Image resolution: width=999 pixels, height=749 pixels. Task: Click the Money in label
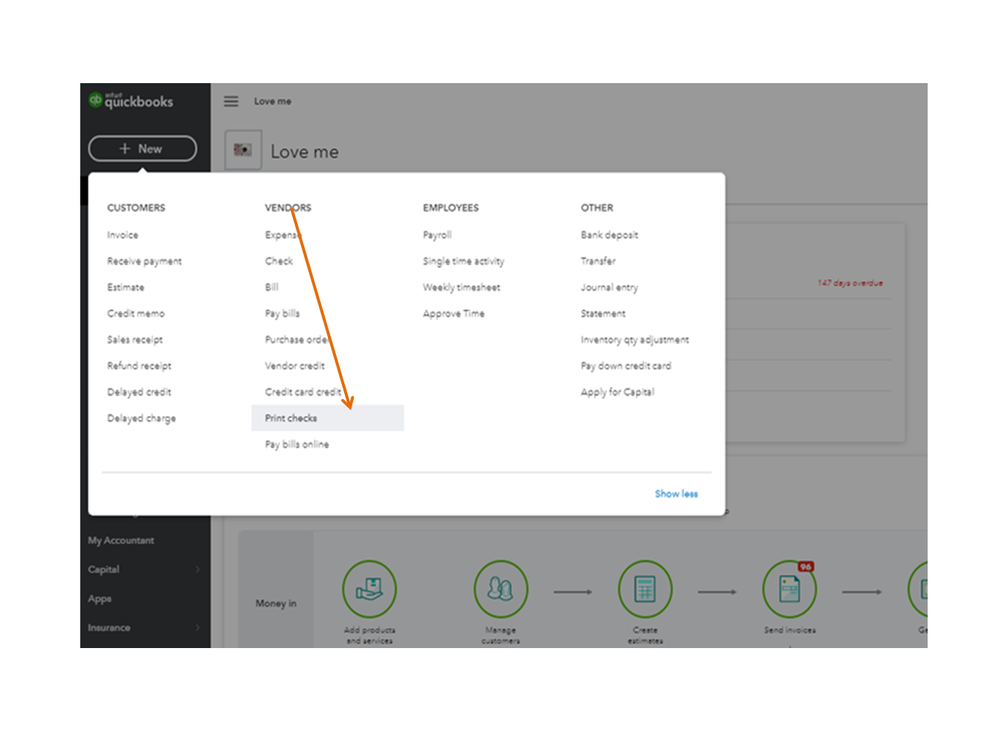[276, 603]
